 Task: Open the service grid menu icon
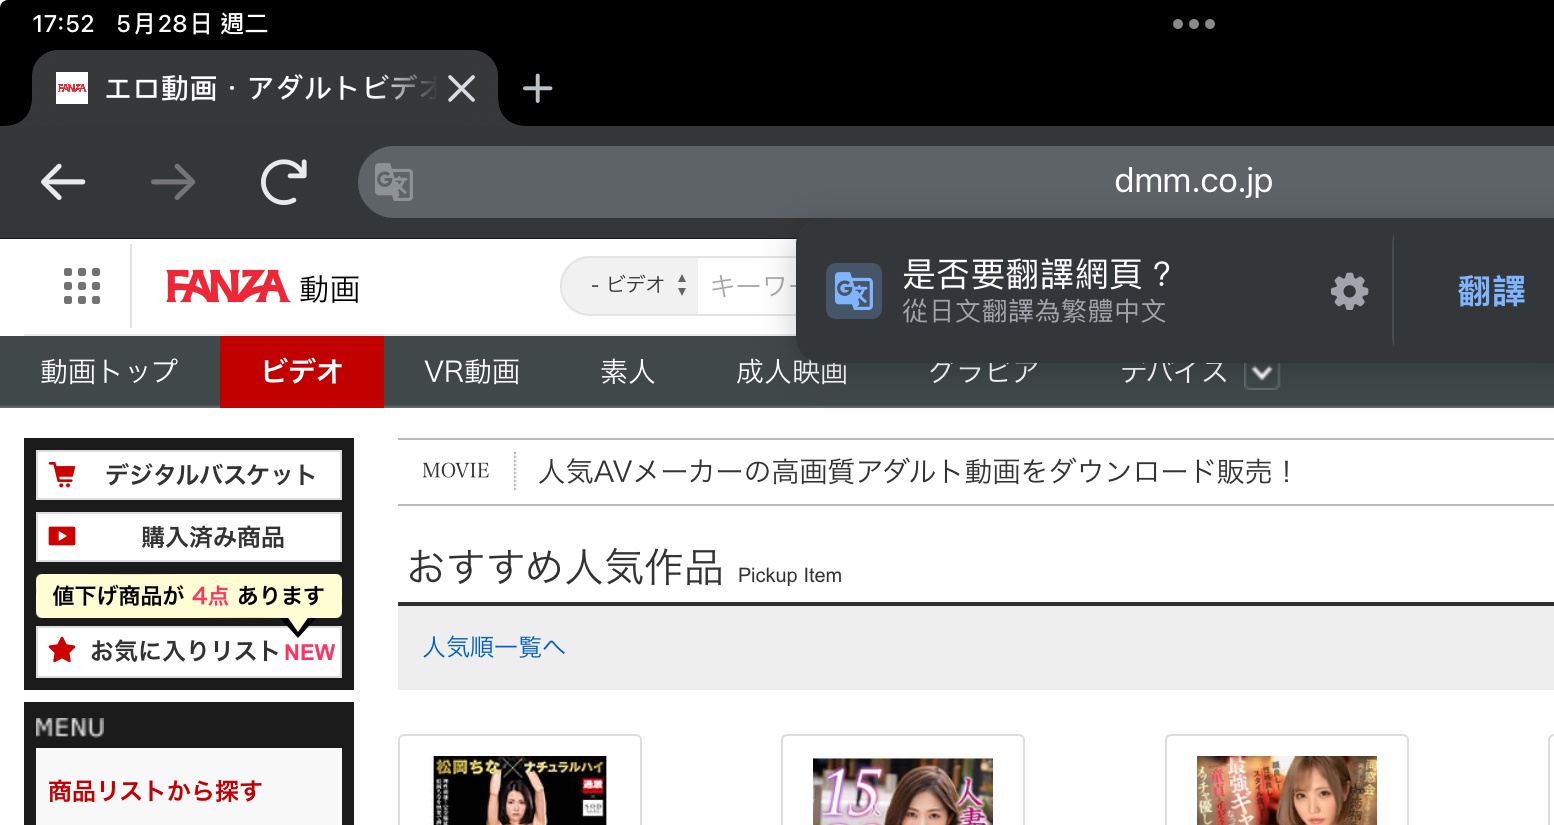tap(82, 286)
